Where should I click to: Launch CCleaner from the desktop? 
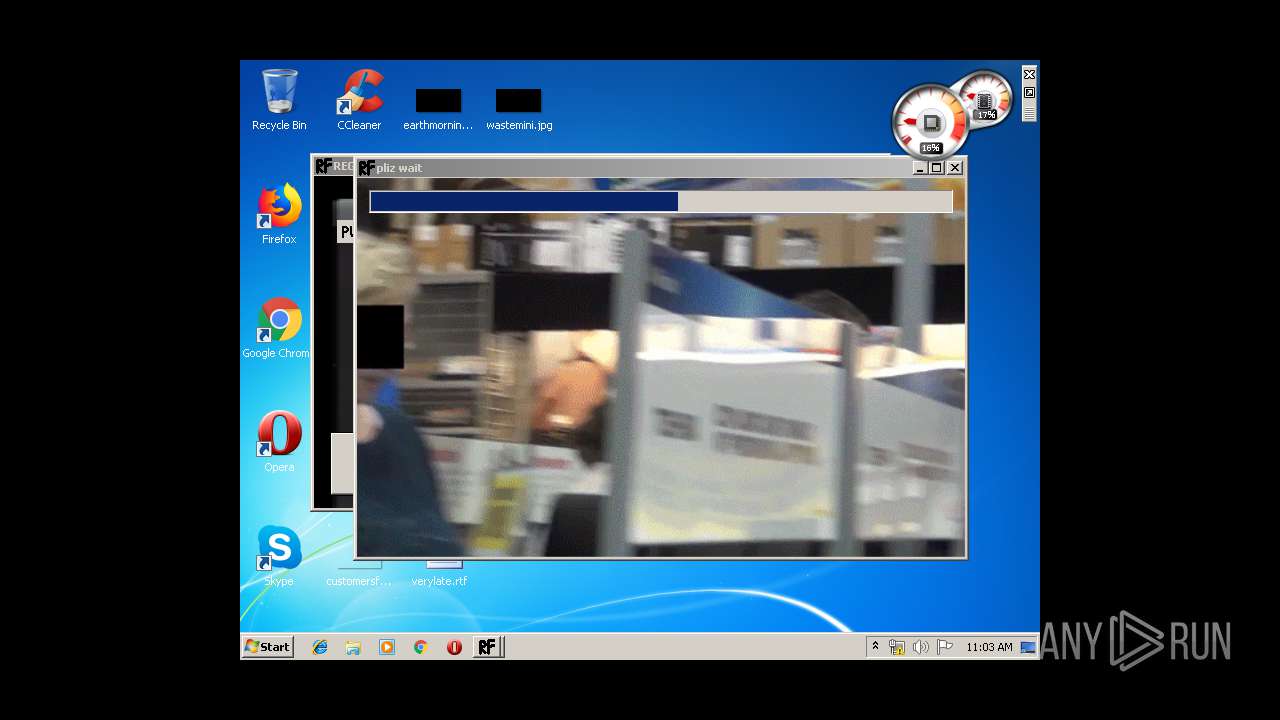click(x=359, y=100)
